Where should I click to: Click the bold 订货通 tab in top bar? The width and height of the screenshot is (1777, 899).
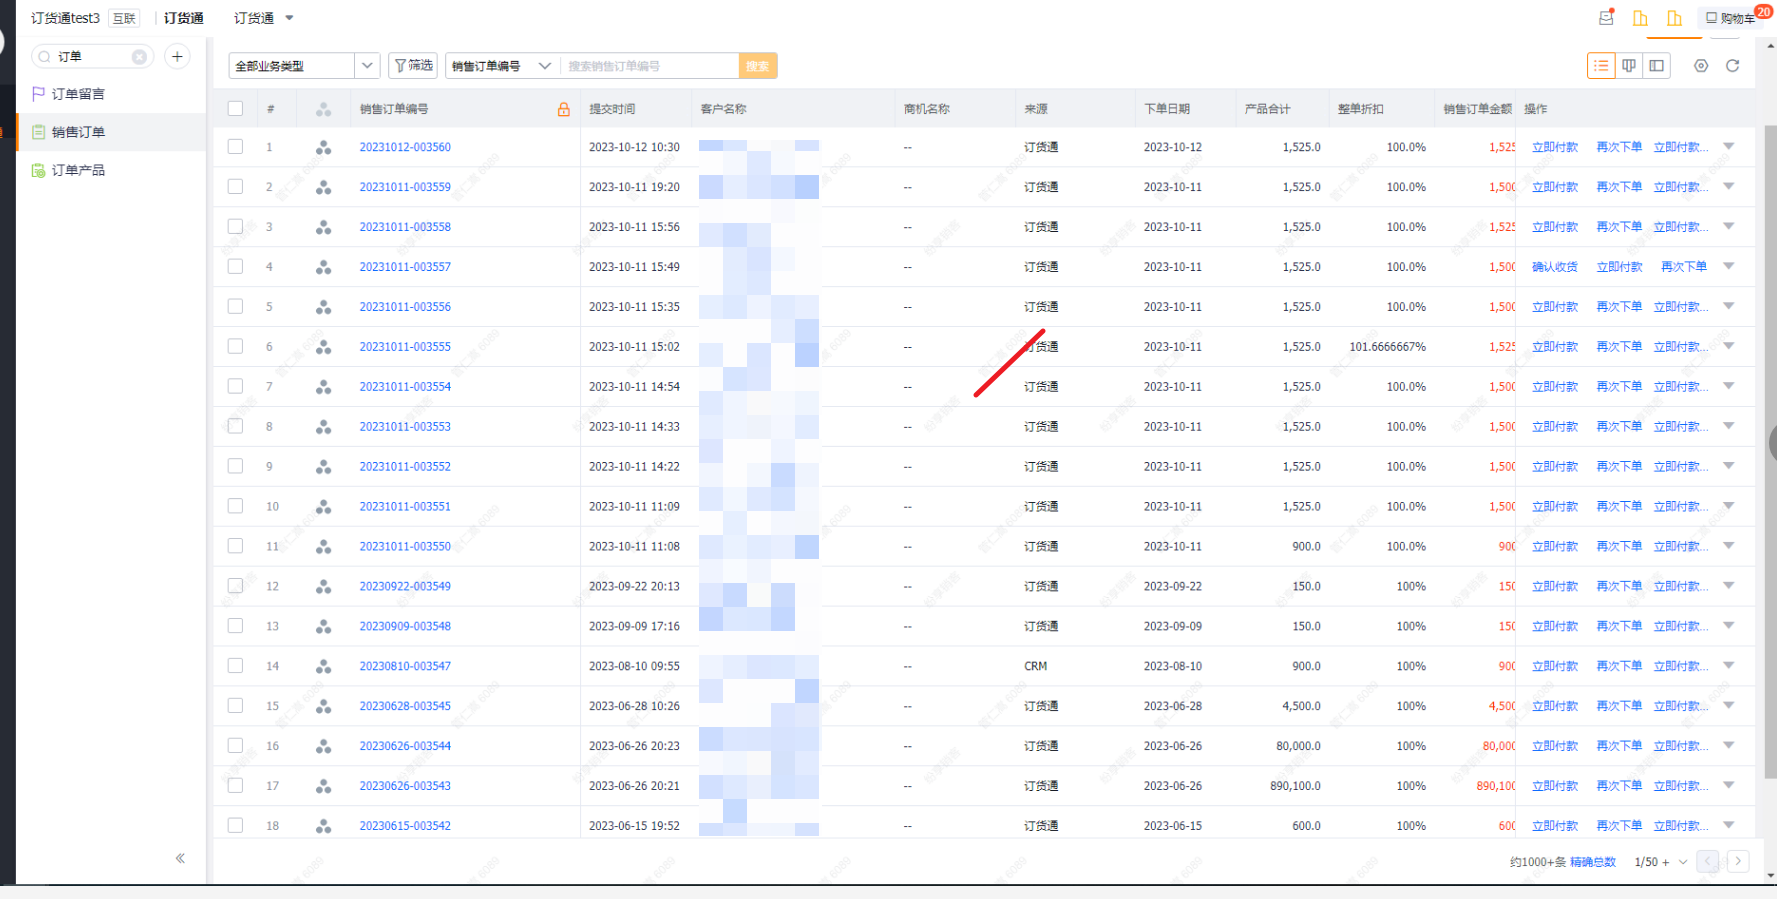pos(184,18)
